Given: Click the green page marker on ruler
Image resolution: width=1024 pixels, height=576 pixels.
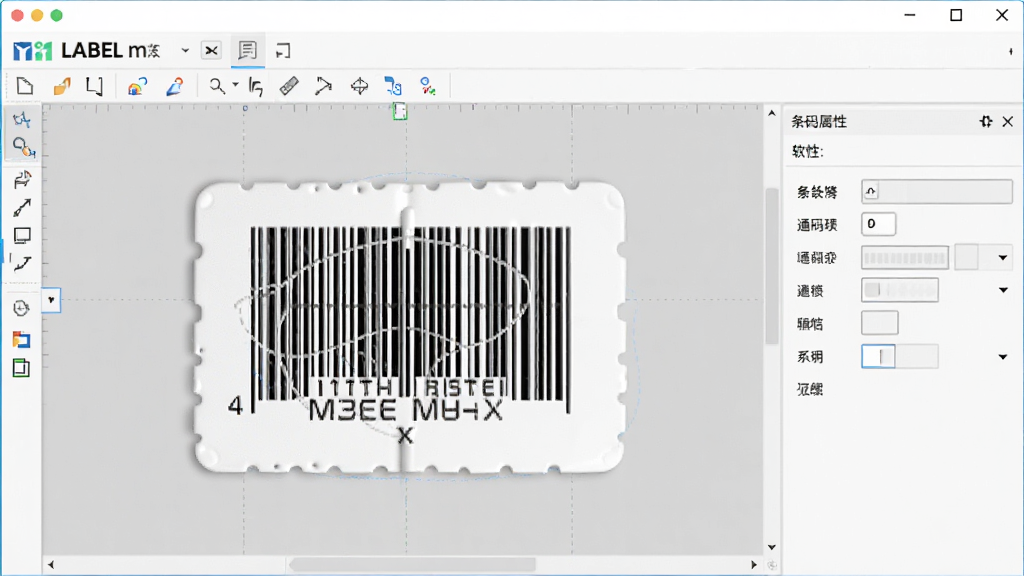Looking at the screenshot, I should [400, 112].
